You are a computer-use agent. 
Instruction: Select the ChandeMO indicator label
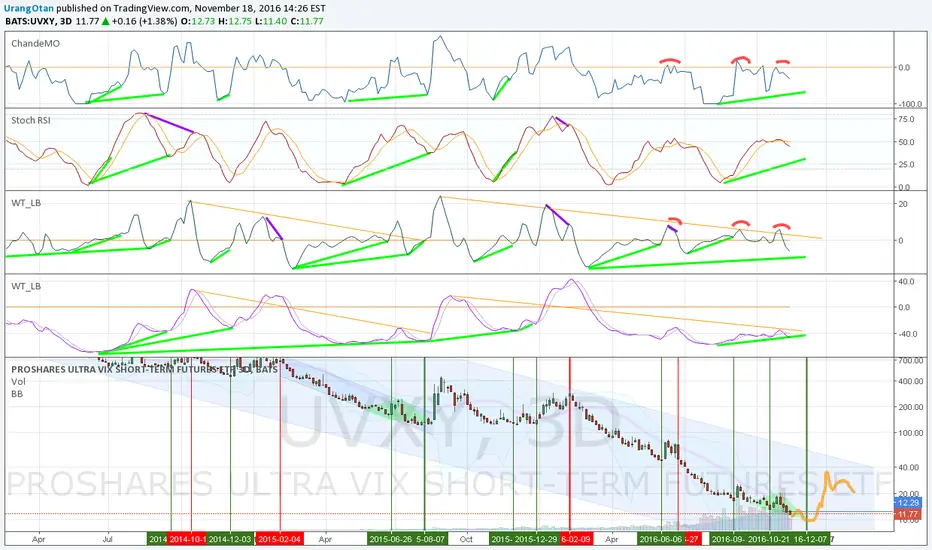35,43
